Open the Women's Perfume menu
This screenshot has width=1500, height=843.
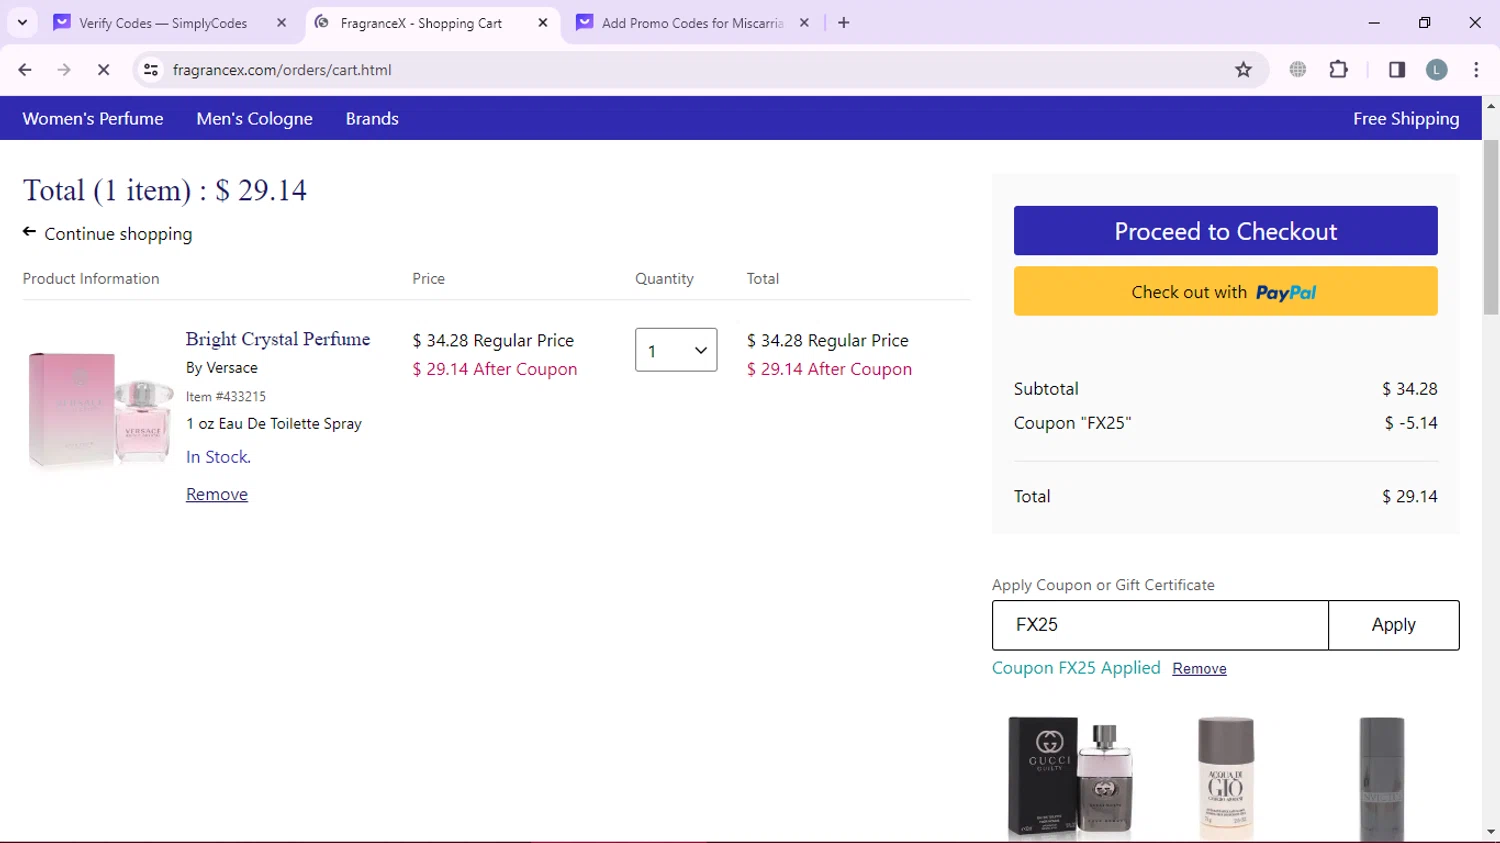pos(93,118)
